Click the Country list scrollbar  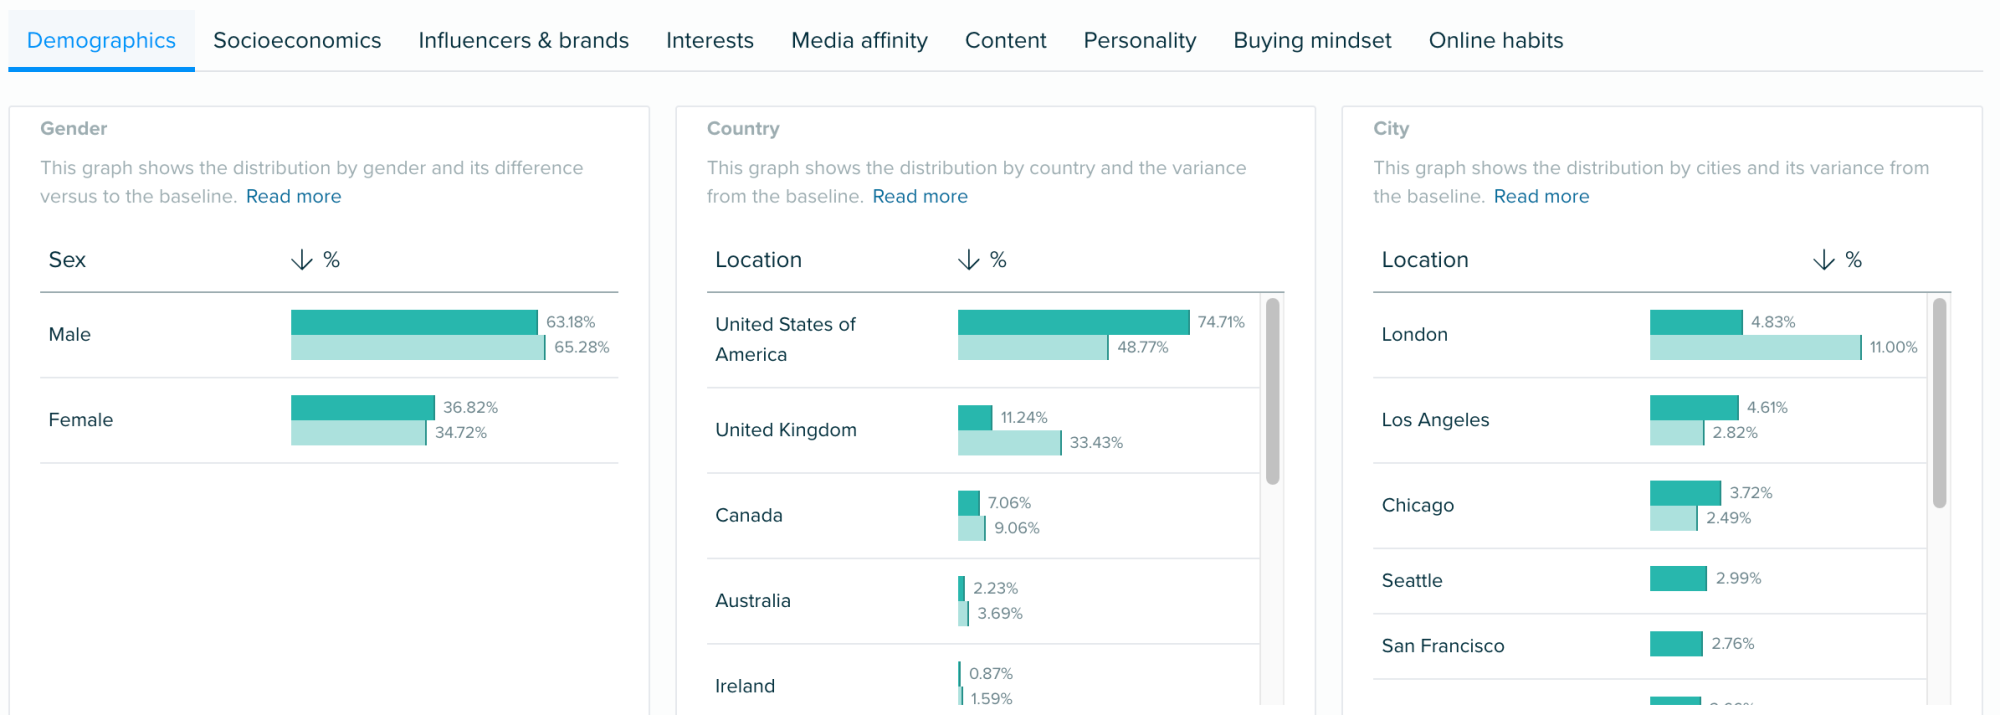tap(1272, 391)
